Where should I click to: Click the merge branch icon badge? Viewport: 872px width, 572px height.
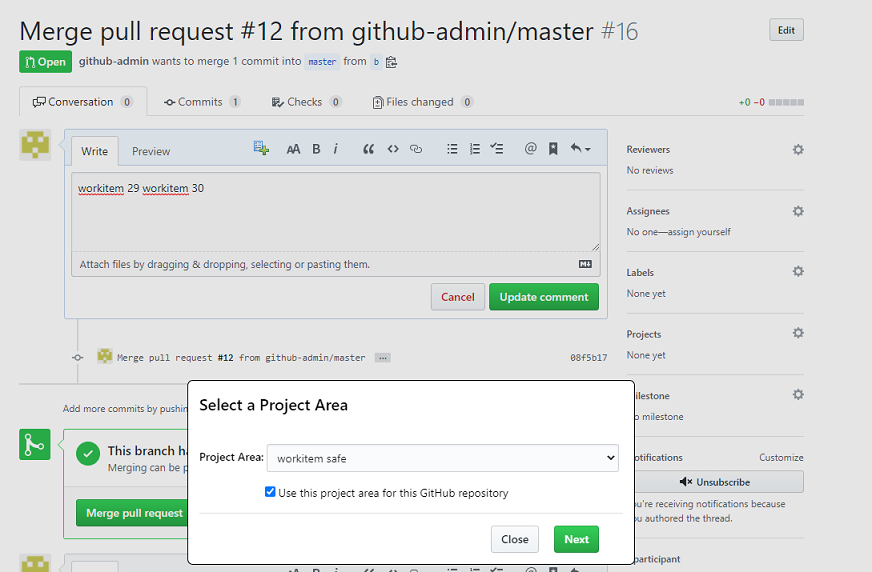(x=34, y=445)
